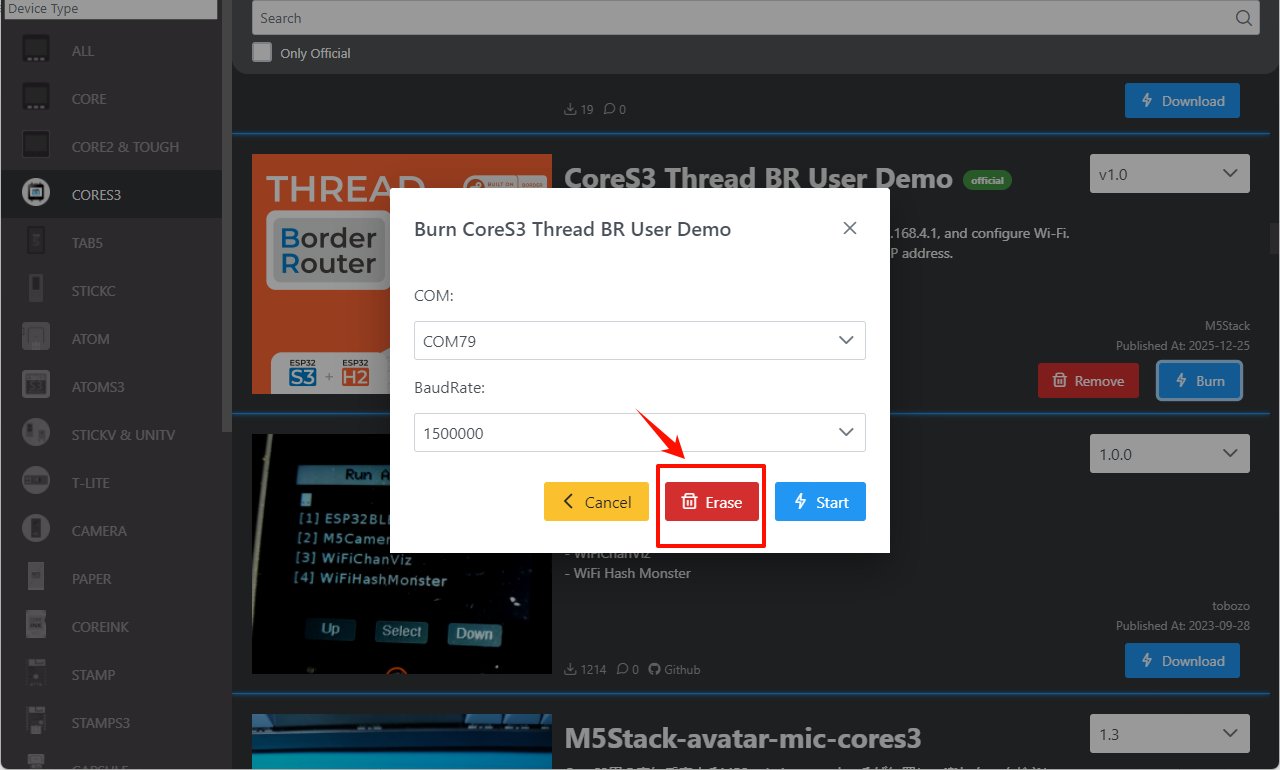Open the Github link icon
Viewport: 1280px width, 770px height.
click(x=655, y=669)
